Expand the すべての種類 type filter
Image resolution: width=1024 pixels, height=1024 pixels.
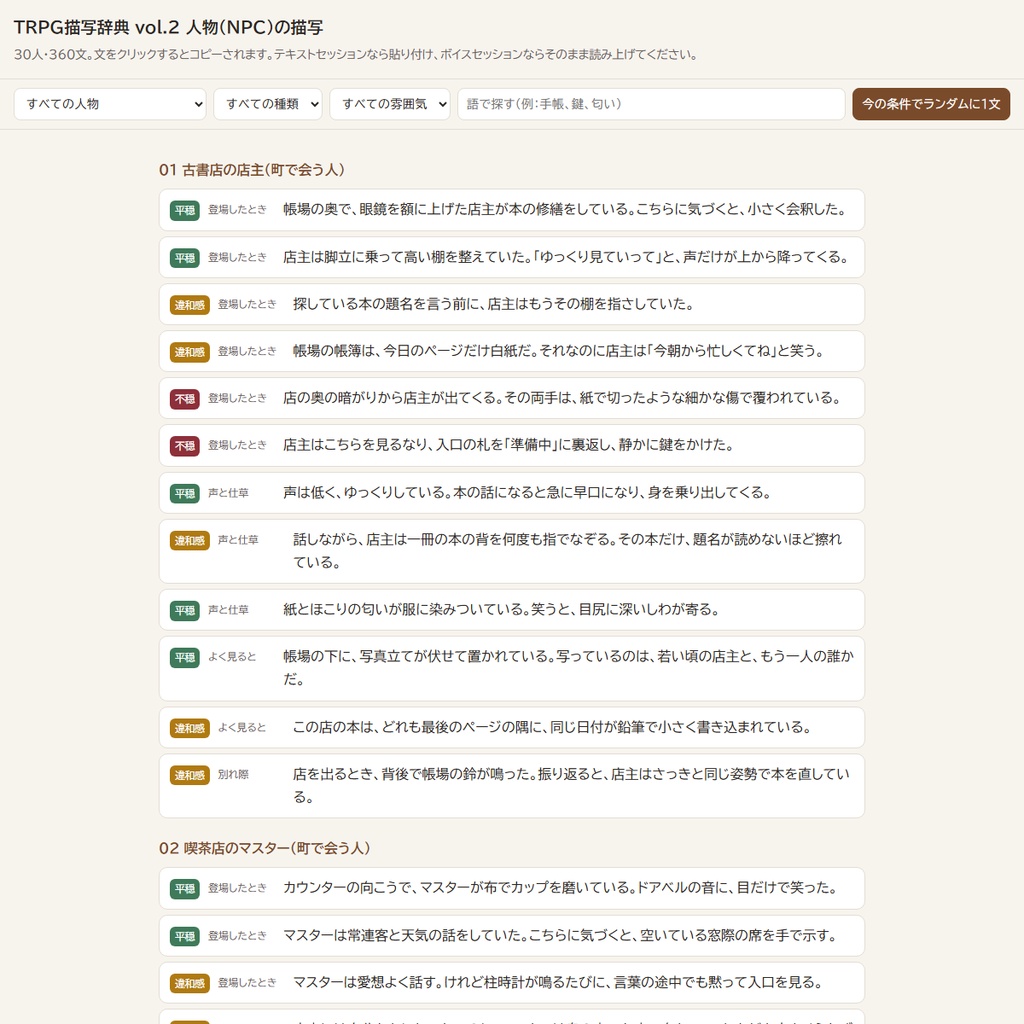(x=268, y=104)
